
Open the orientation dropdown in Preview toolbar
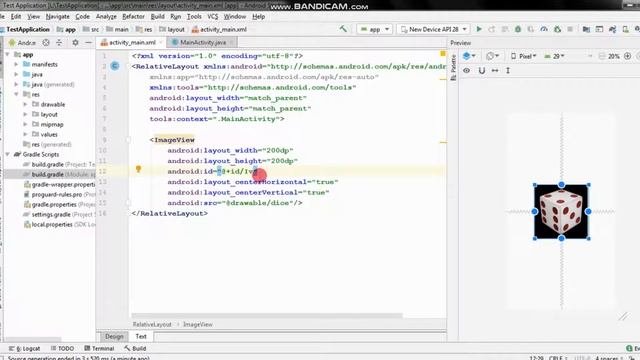(x=493, y=56)
